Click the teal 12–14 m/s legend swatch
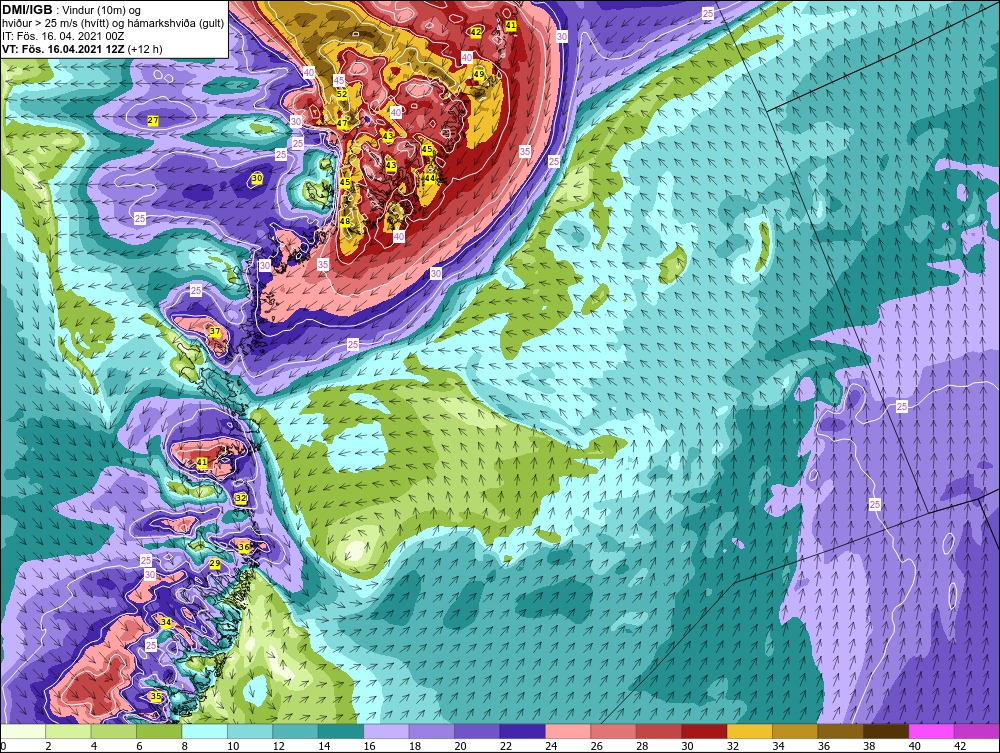 (x=295, y=731)
